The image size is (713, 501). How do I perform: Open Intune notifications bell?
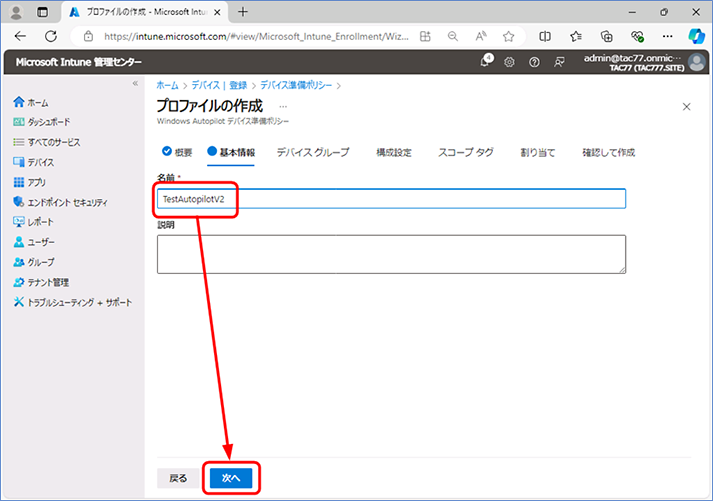485,61
